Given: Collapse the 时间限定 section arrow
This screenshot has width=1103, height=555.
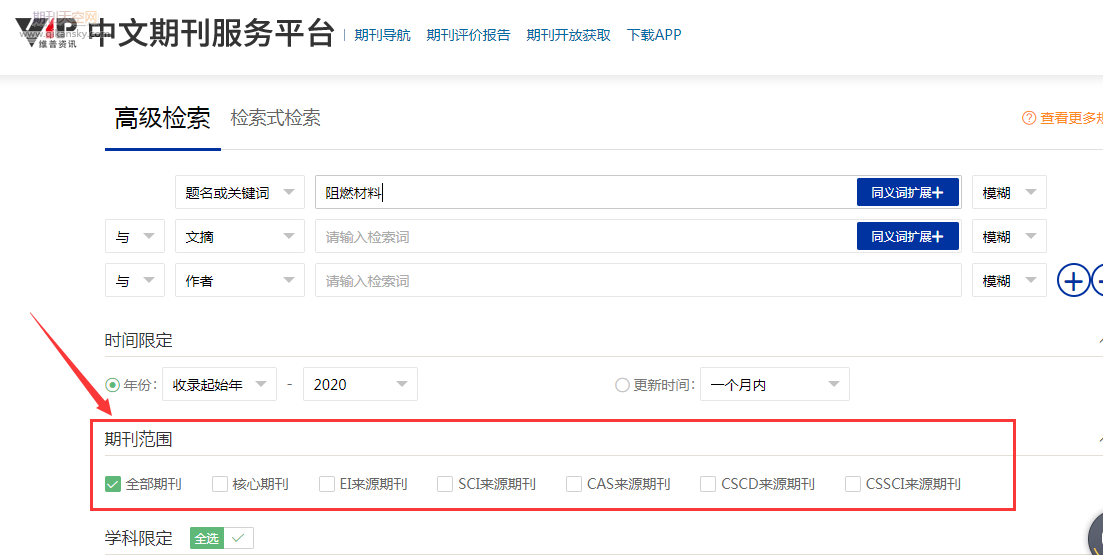Looking at the screenshot, I should pyautogui.click(x=1099, y=341).
